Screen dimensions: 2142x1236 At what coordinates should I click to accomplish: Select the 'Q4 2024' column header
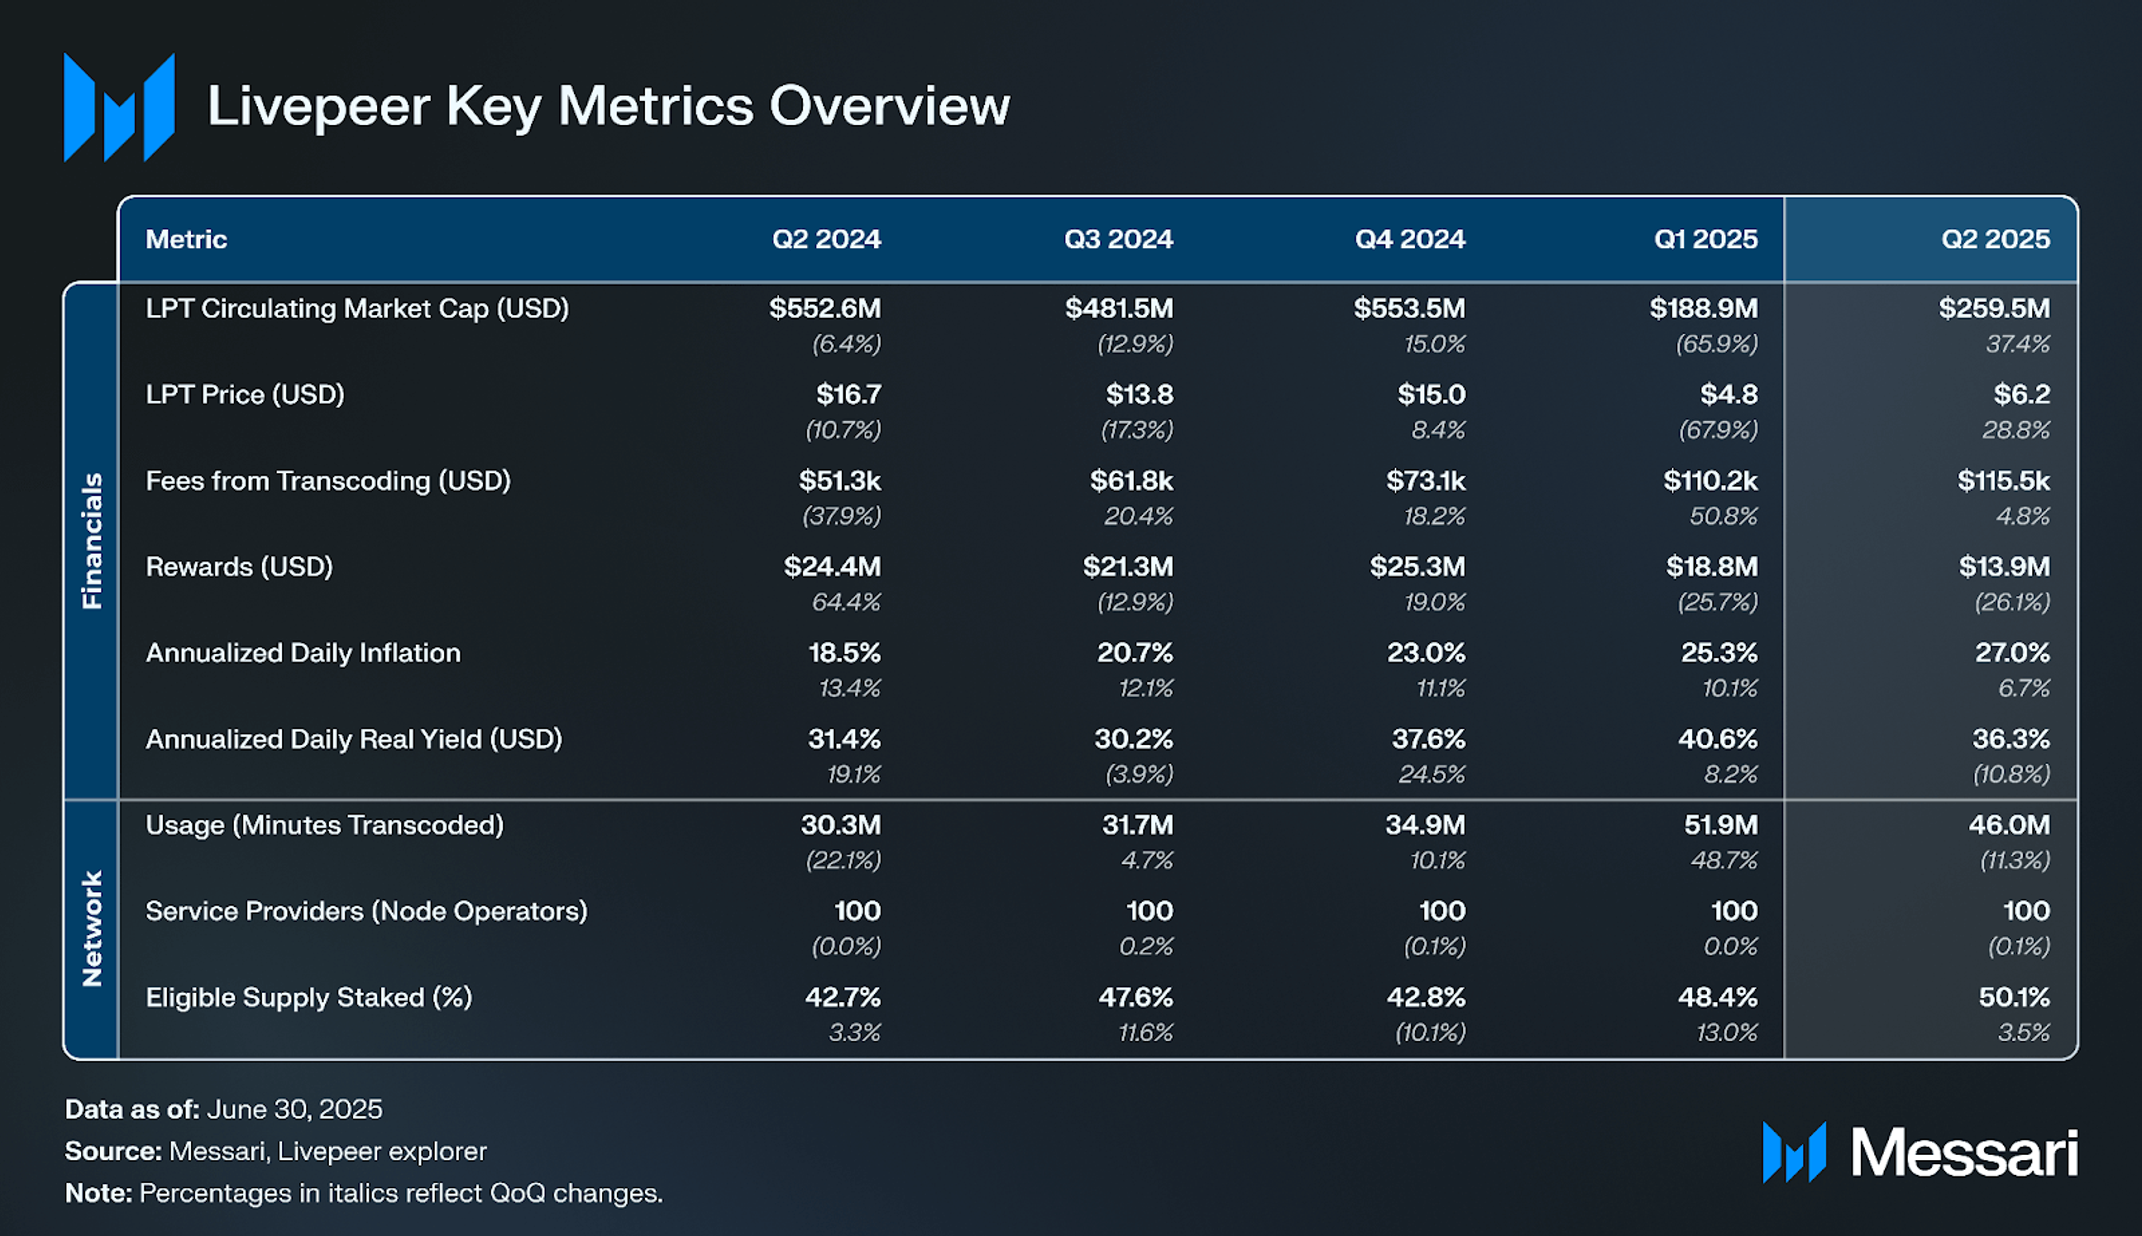tap(1410, 239)
